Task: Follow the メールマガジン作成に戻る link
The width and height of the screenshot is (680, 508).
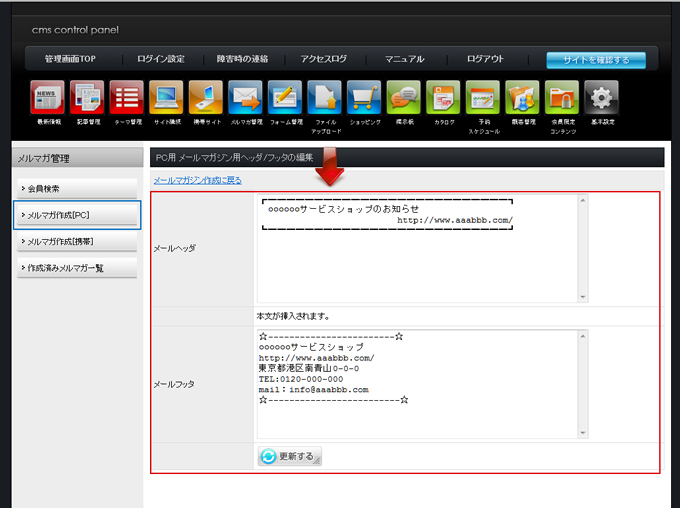Action: pos(197,180)
